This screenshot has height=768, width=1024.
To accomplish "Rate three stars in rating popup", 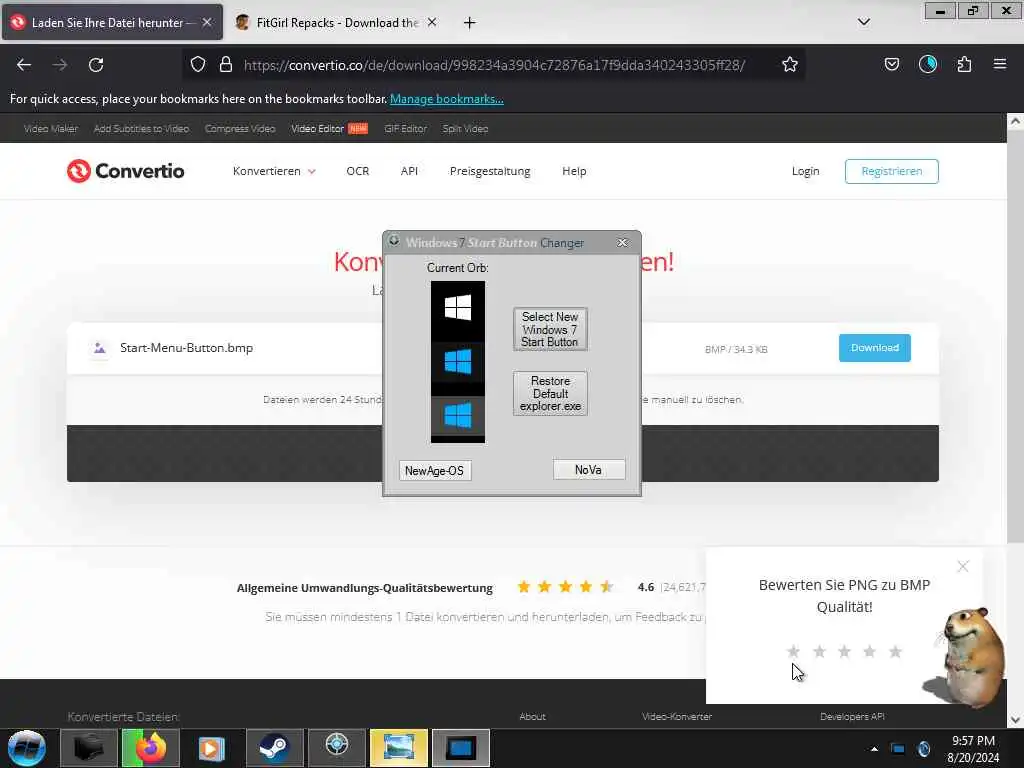I will pyautogui.click(x=844, y=651).
